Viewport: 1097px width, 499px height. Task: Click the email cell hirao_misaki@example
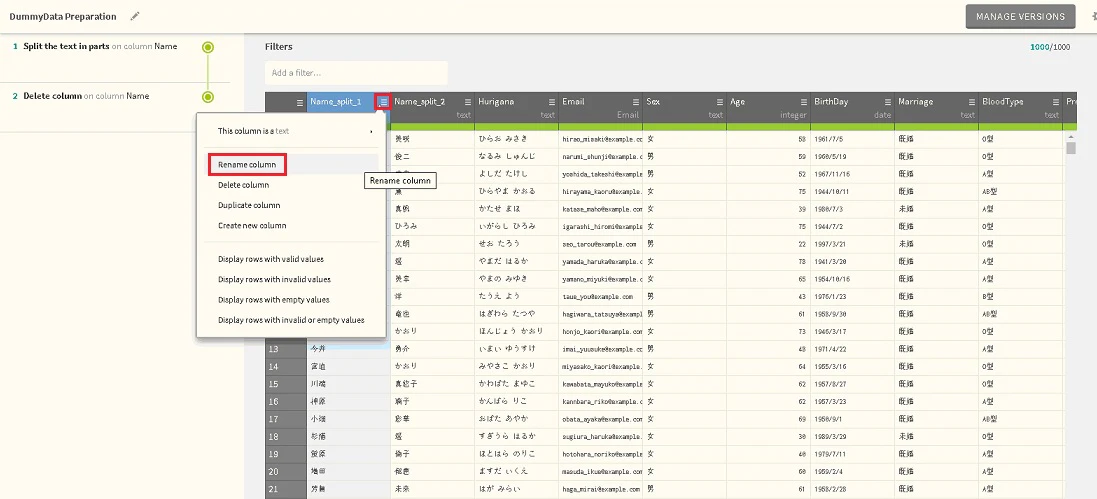pyautogui.click(x=600, y=139)
